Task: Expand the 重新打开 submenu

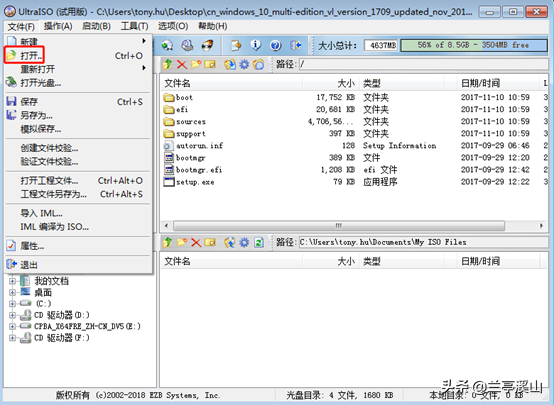Action: click(x=78, y=69)
